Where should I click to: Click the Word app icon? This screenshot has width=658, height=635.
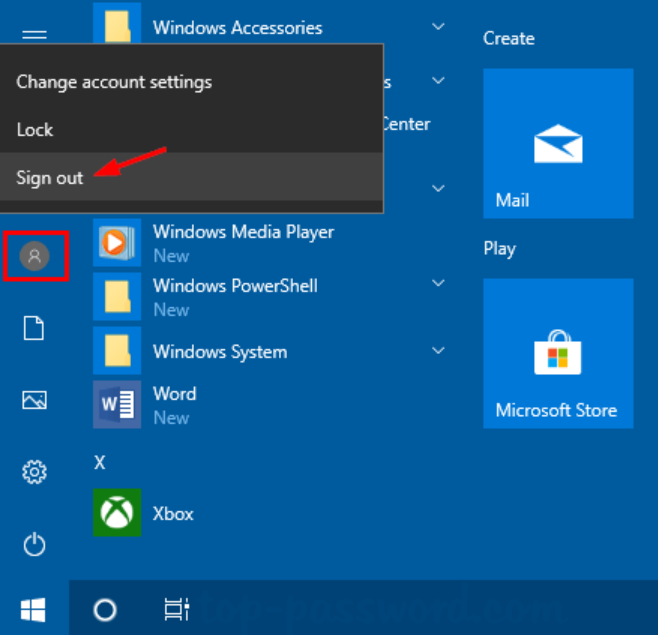(117, 404)
